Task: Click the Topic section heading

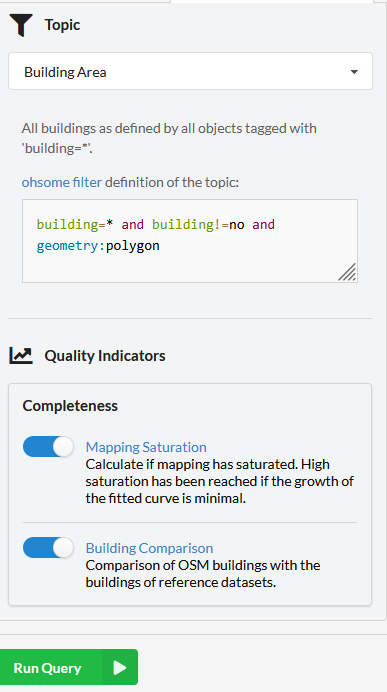Action: pyautogui.click(x=62, y=25)
